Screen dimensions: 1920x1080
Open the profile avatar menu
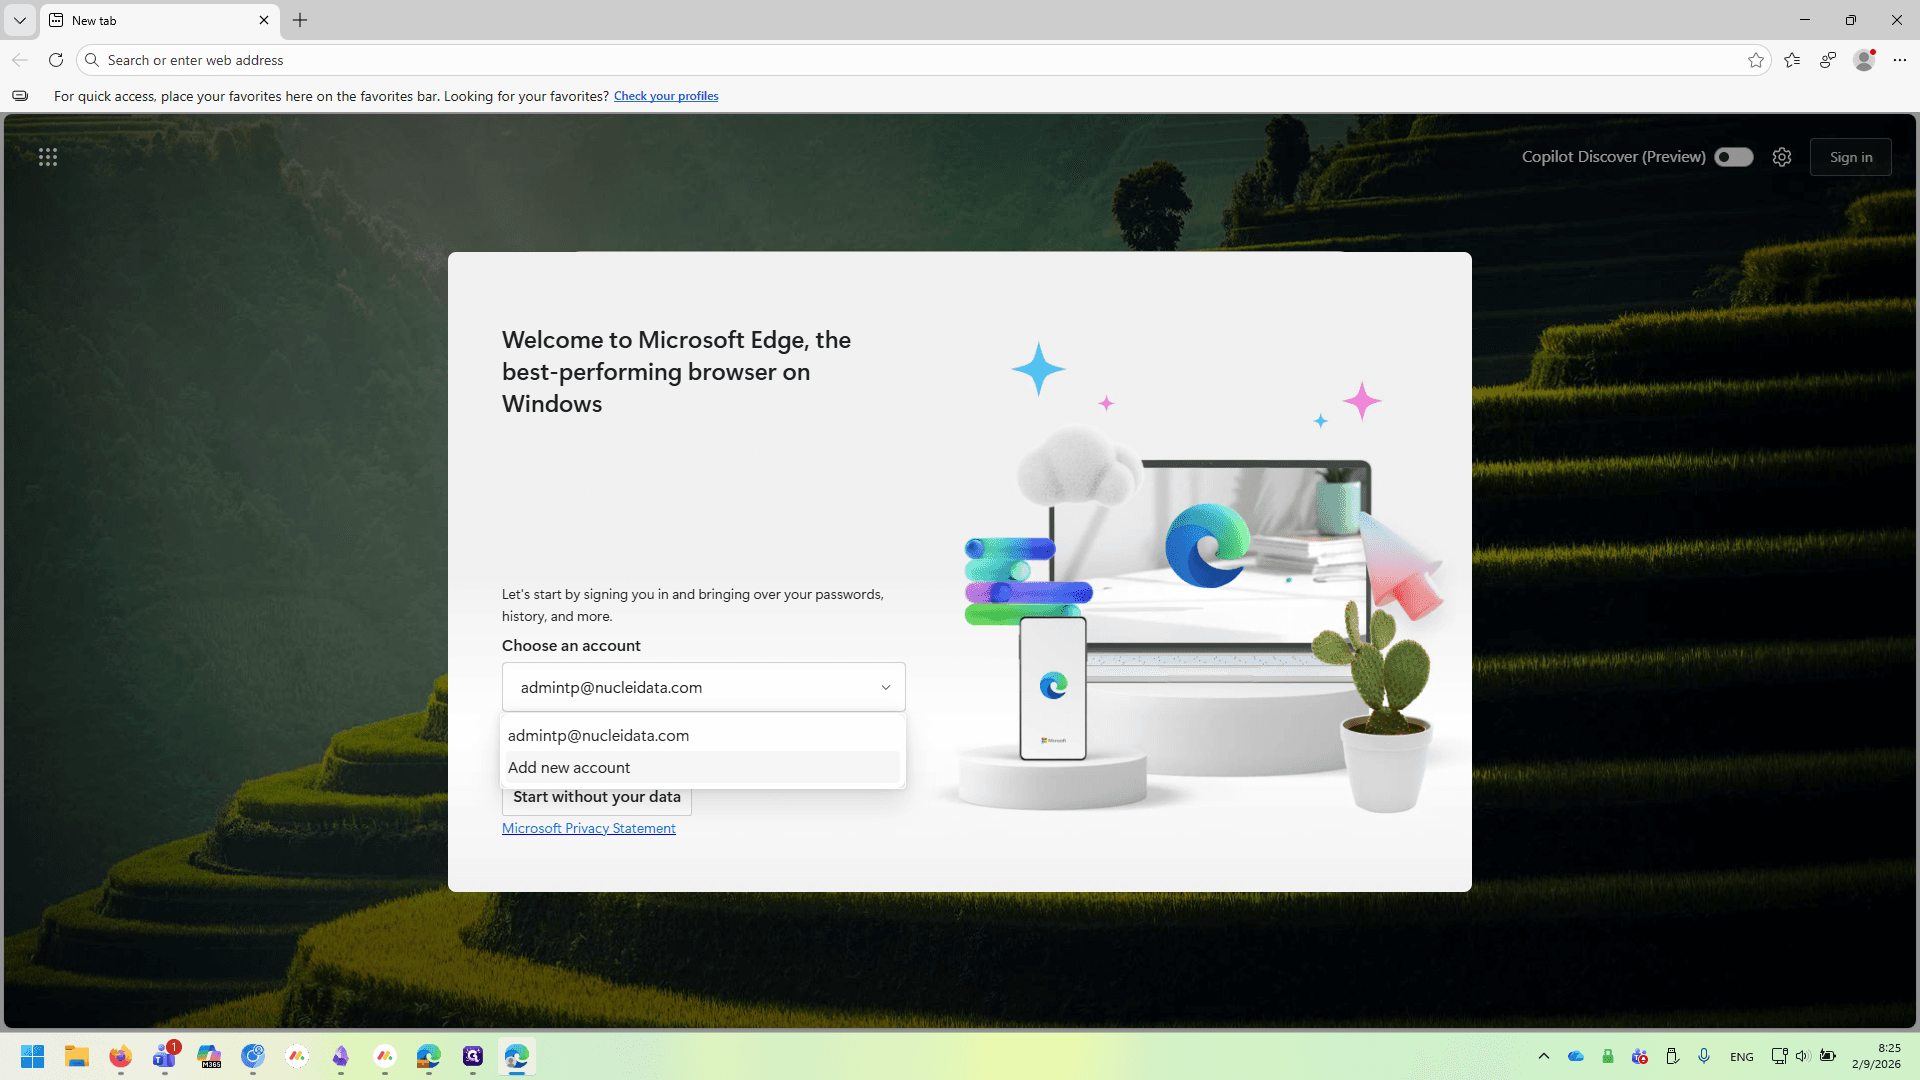coord(1864,60)
